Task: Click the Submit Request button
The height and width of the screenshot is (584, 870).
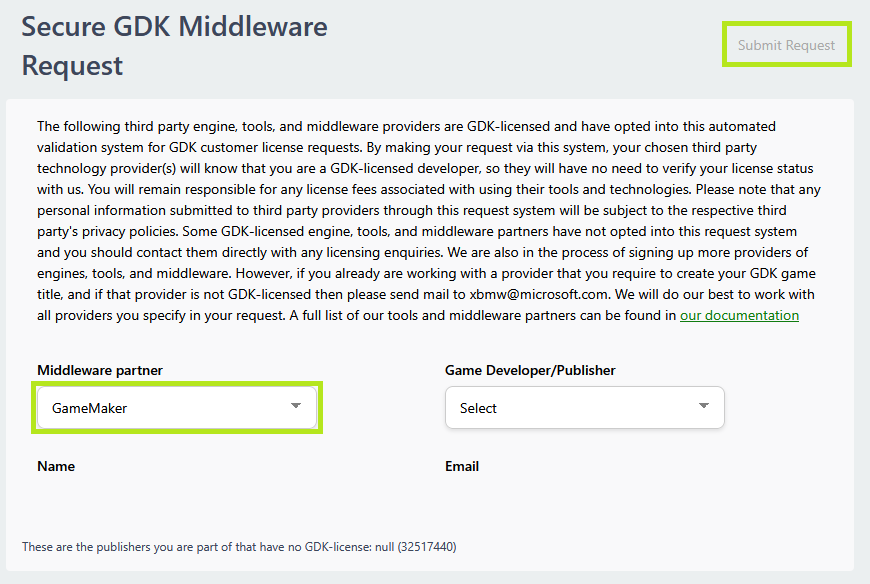Action: click(x=786, y=45)
